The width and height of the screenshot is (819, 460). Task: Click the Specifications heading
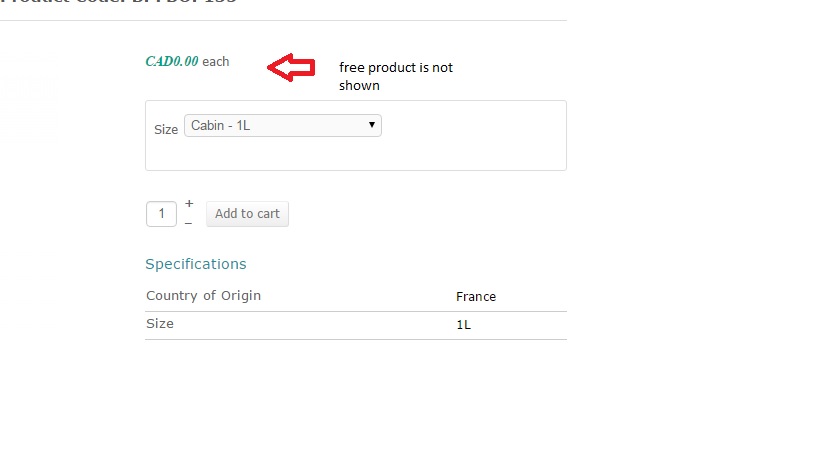196,264
